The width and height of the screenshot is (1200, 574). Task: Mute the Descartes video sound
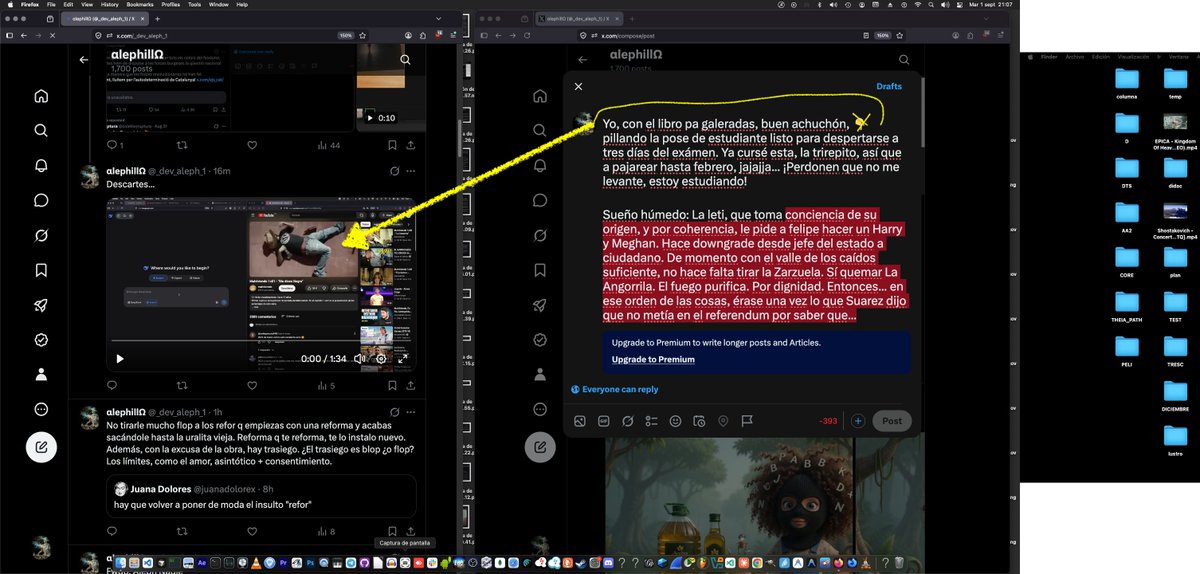click(x=359, y=358)
